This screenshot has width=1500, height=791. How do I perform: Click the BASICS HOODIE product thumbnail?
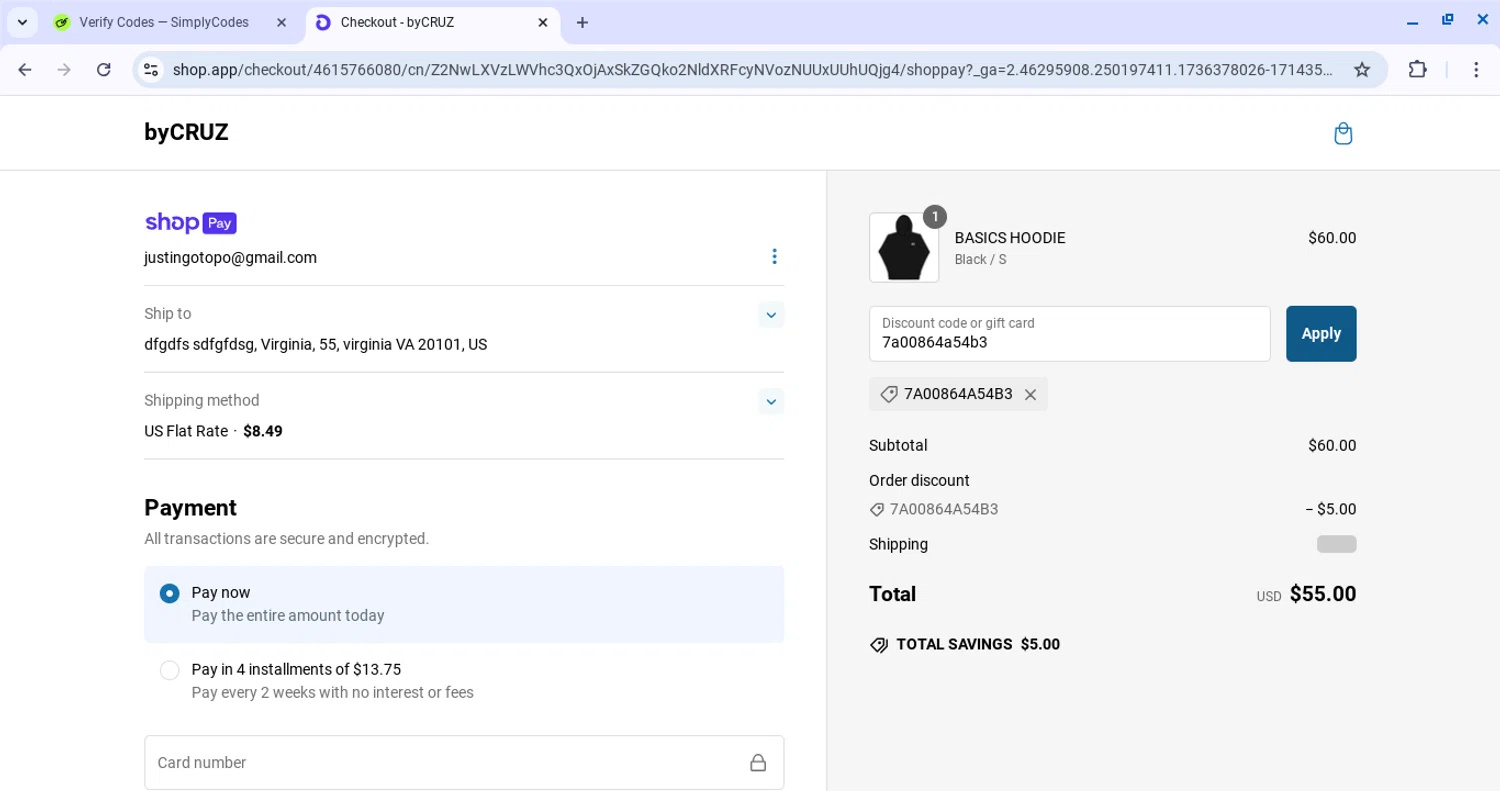tap(904, 248)
